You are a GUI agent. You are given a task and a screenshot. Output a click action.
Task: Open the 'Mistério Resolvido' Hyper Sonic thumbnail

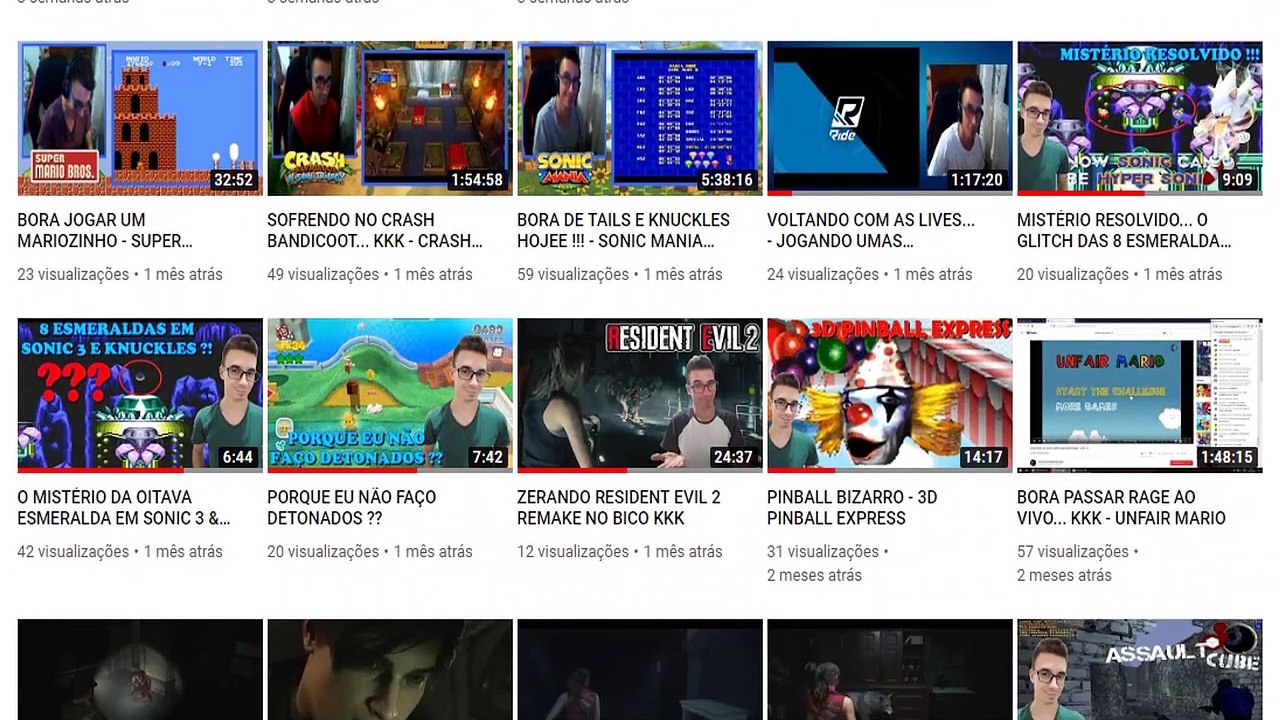(1140, 118)
